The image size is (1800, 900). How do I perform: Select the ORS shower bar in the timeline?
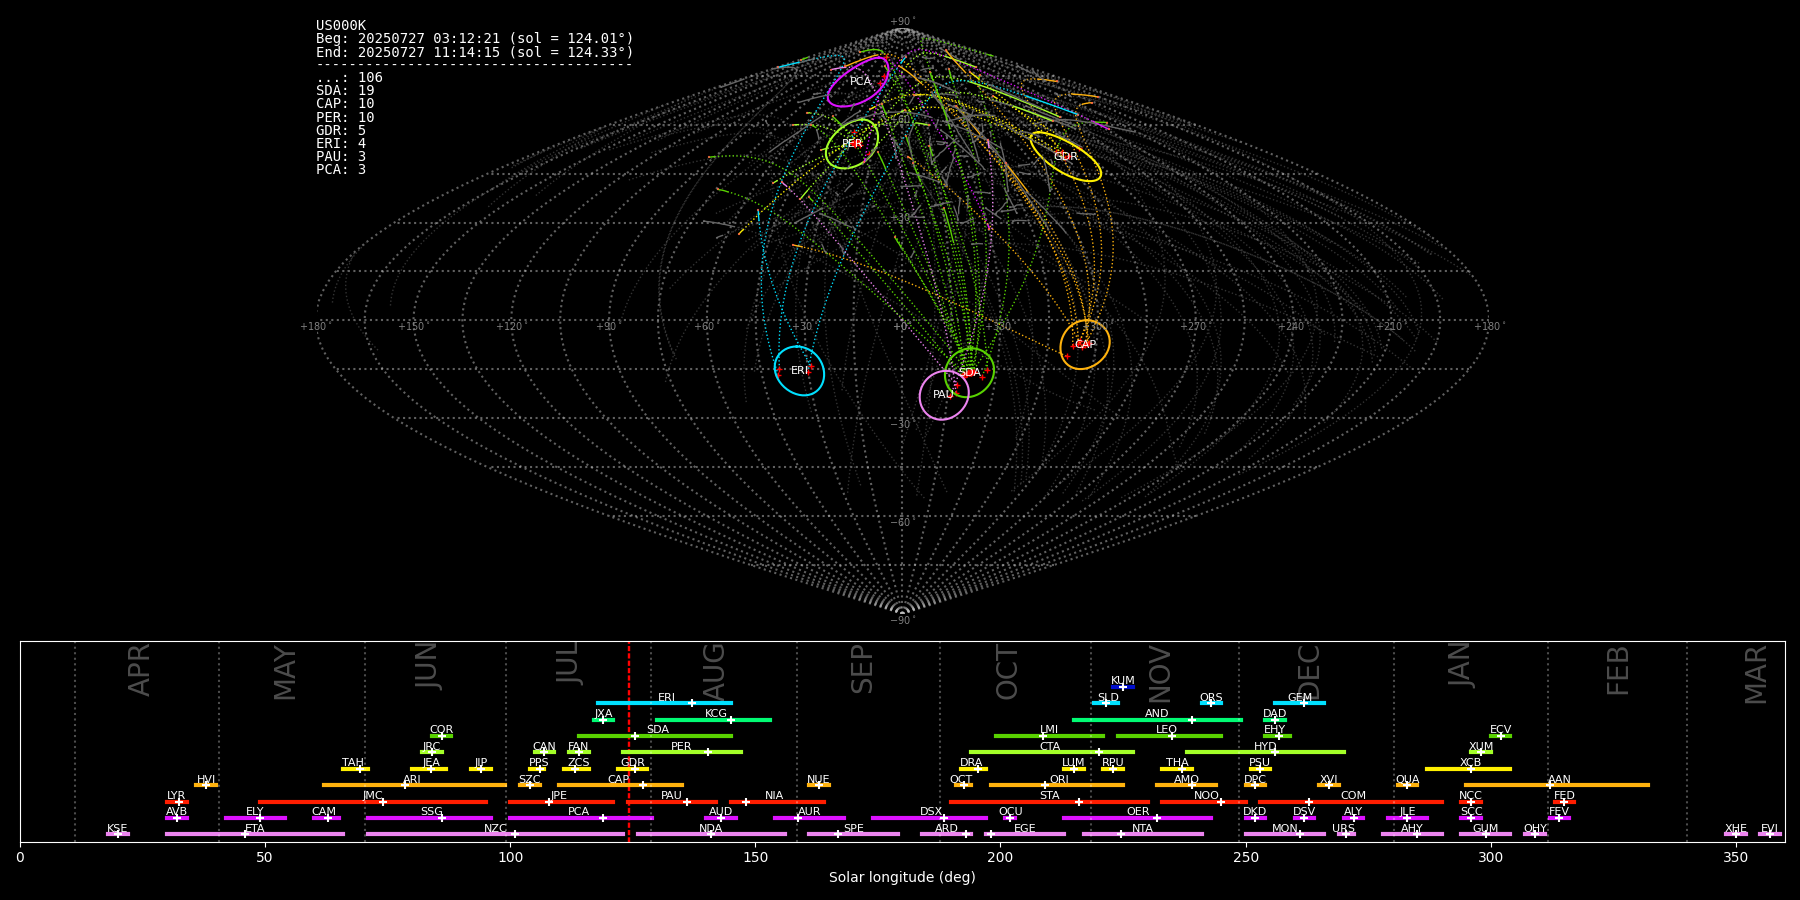1211,703
